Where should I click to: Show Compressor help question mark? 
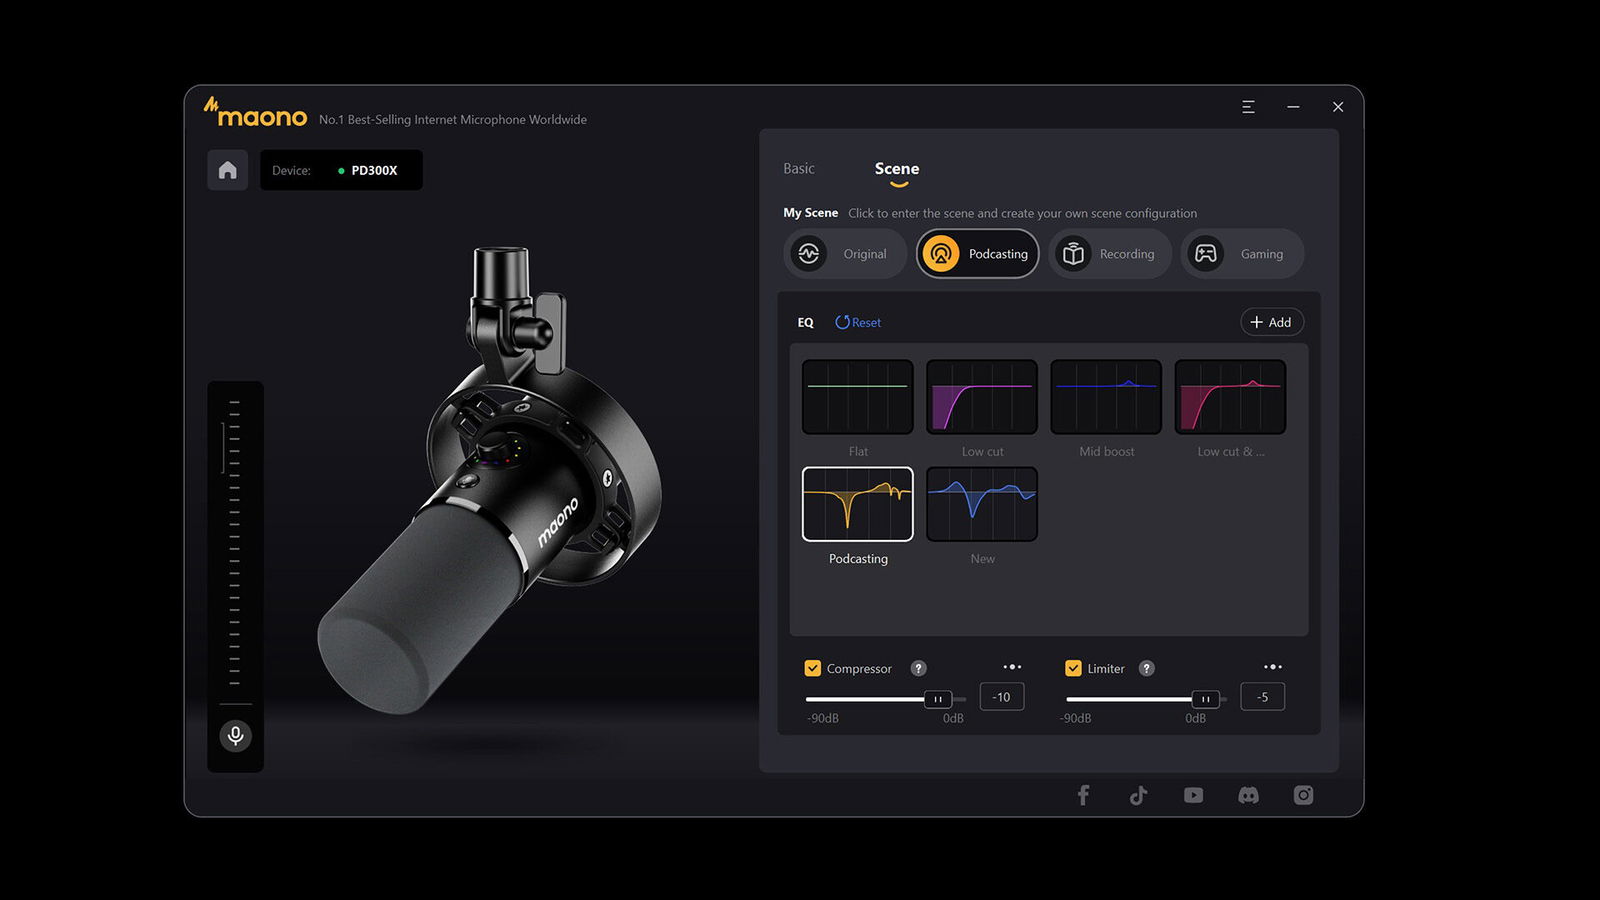[918, 668]
